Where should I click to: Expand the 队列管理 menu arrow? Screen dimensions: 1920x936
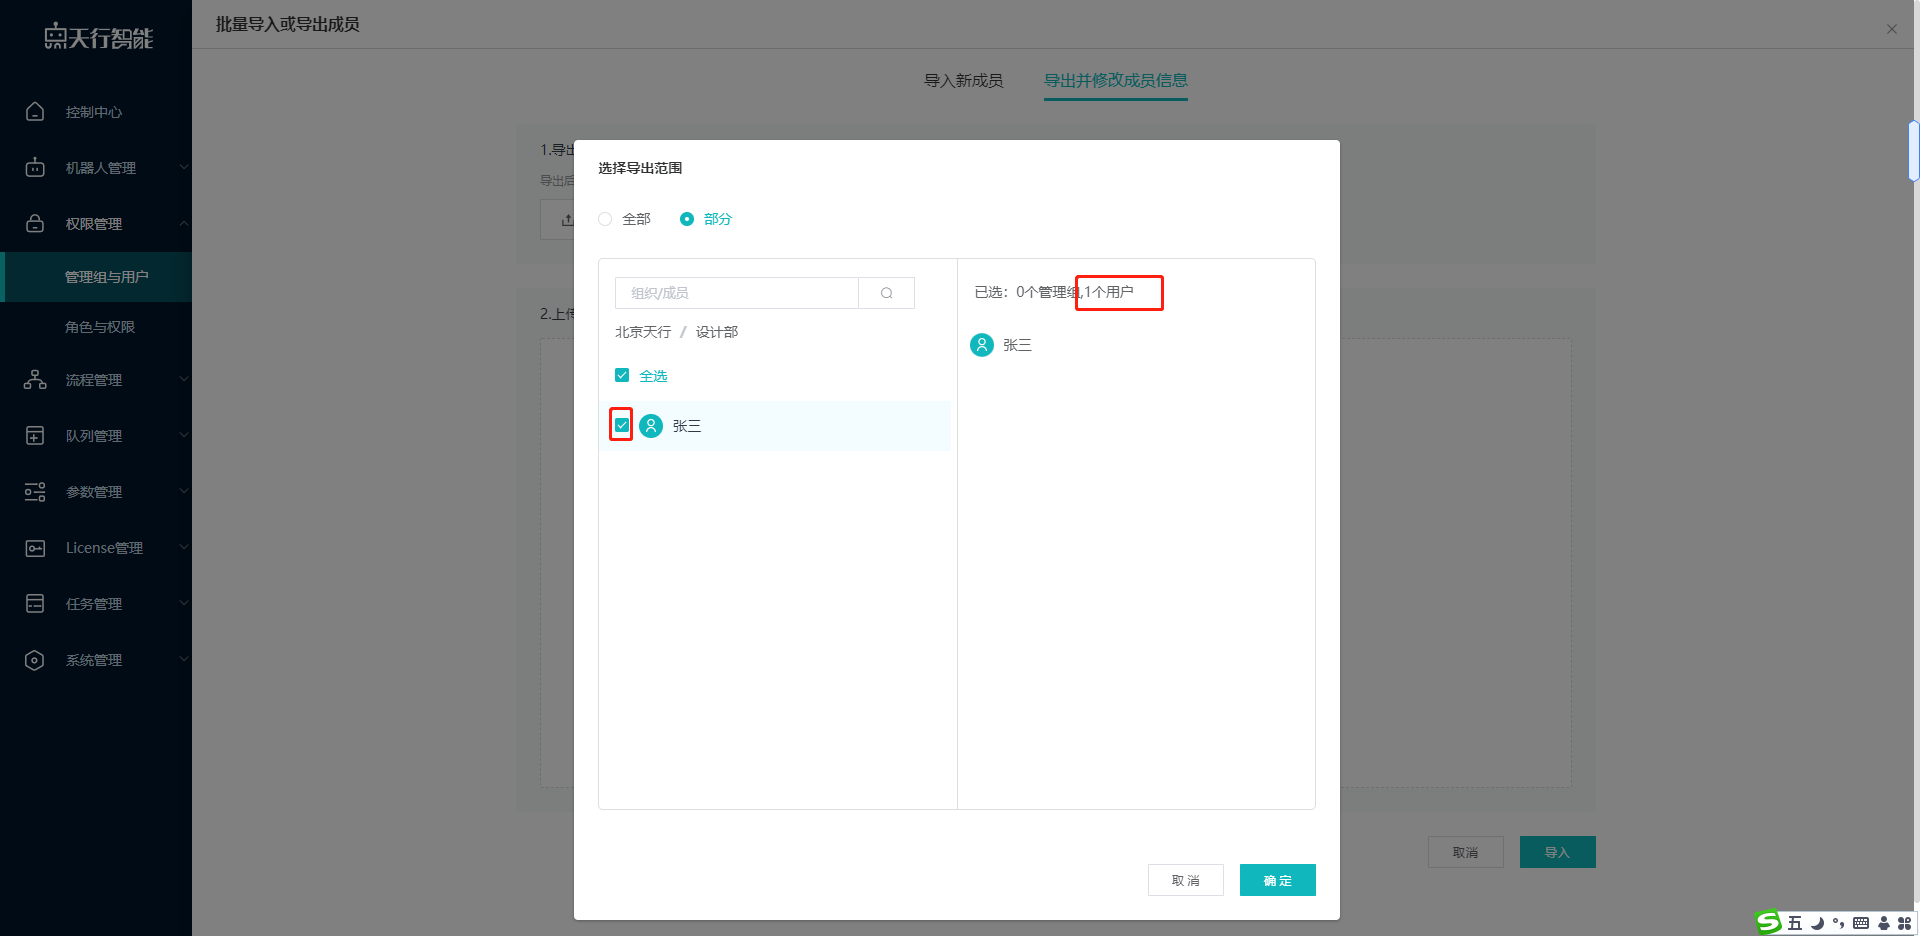(x=183, y=435)
